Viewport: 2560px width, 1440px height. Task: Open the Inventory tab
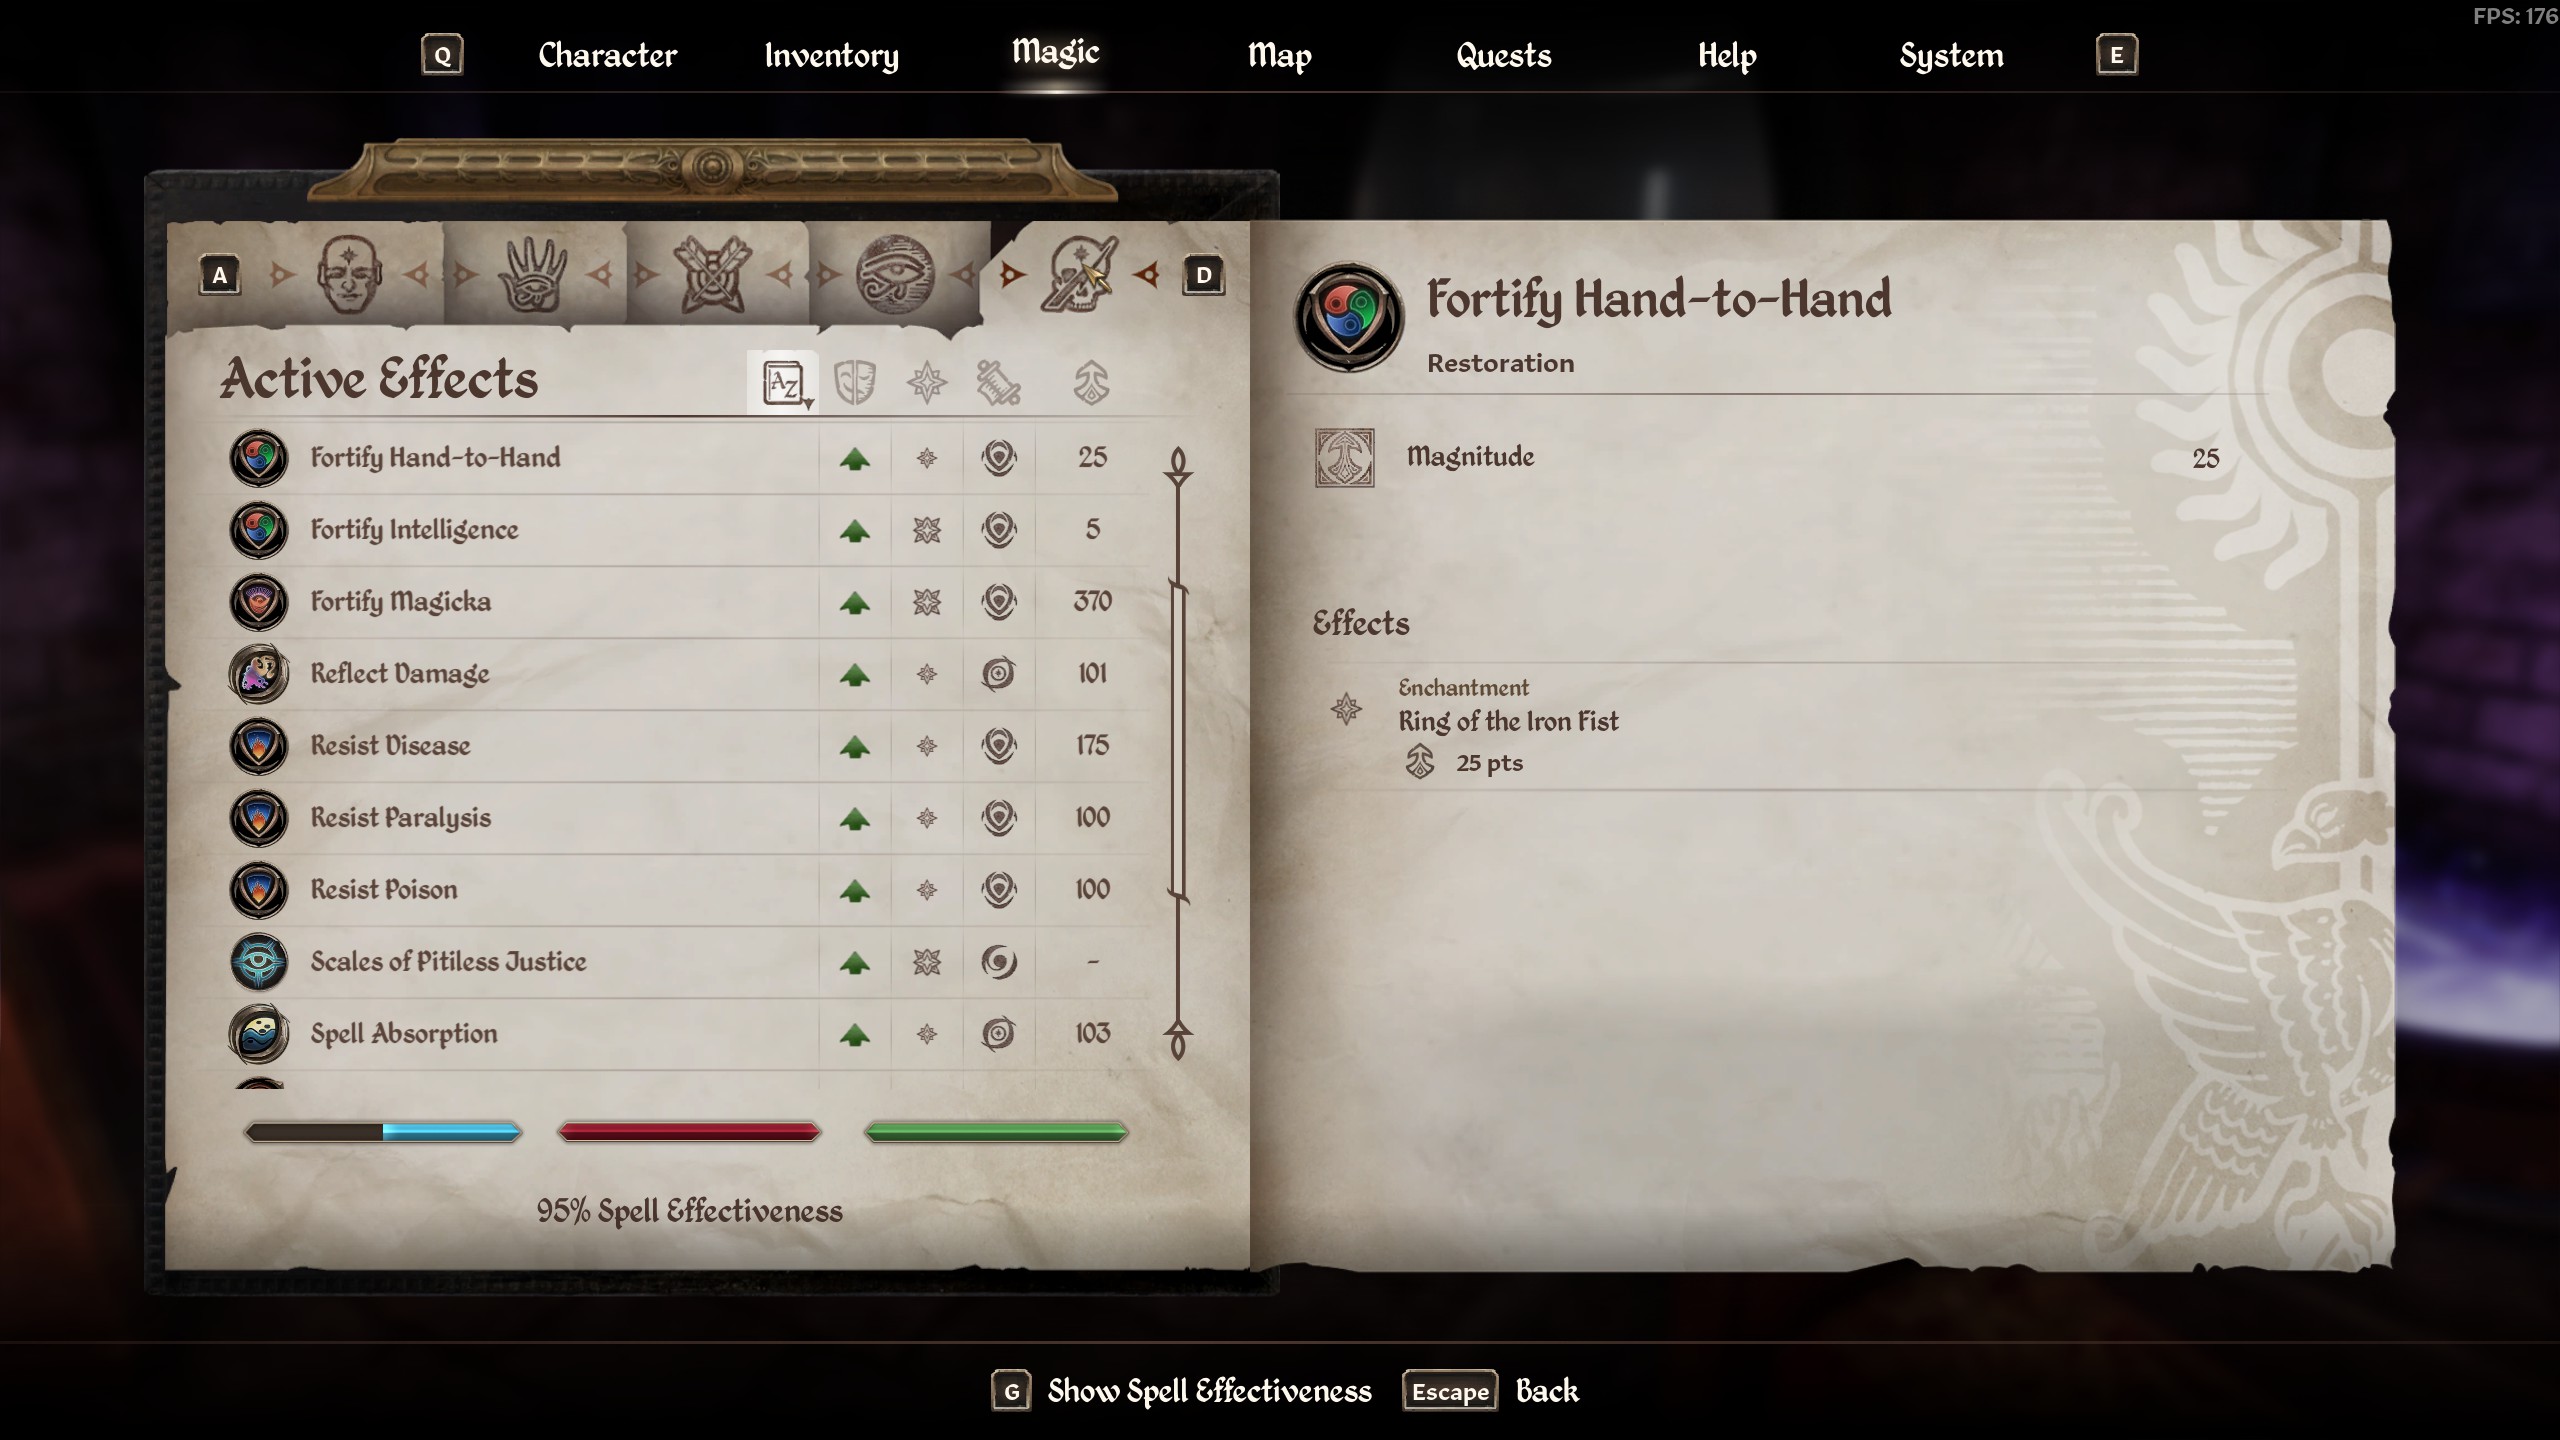point(831,56)
